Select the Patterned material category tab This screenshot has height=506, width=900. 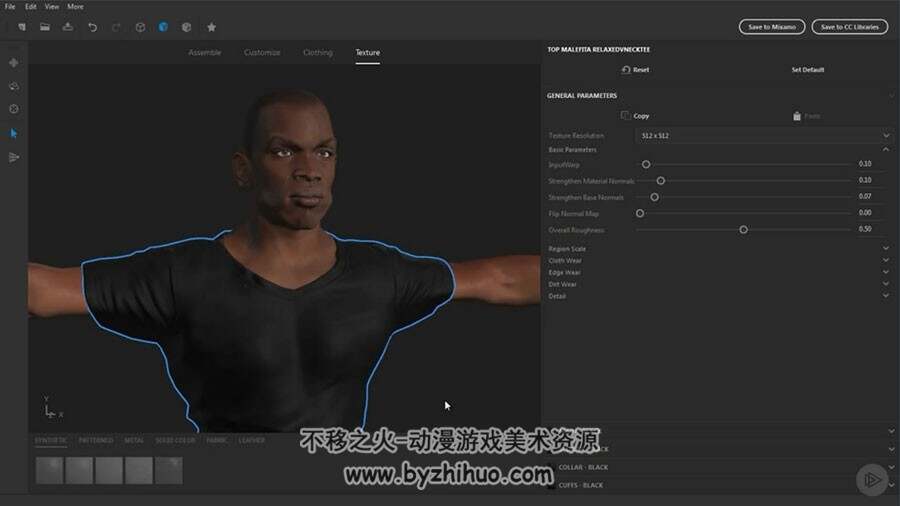pyautogui.click(x=96, y=440)
